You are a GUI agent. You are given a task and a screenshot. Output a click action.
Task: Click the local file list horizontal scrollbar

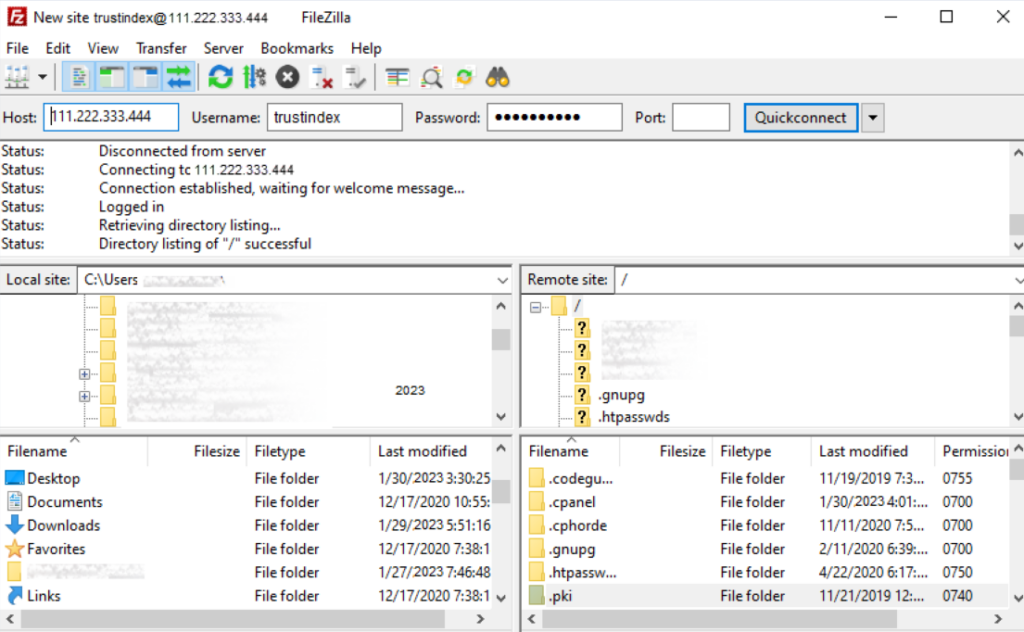pyautogui.click(x=250, y=620)
